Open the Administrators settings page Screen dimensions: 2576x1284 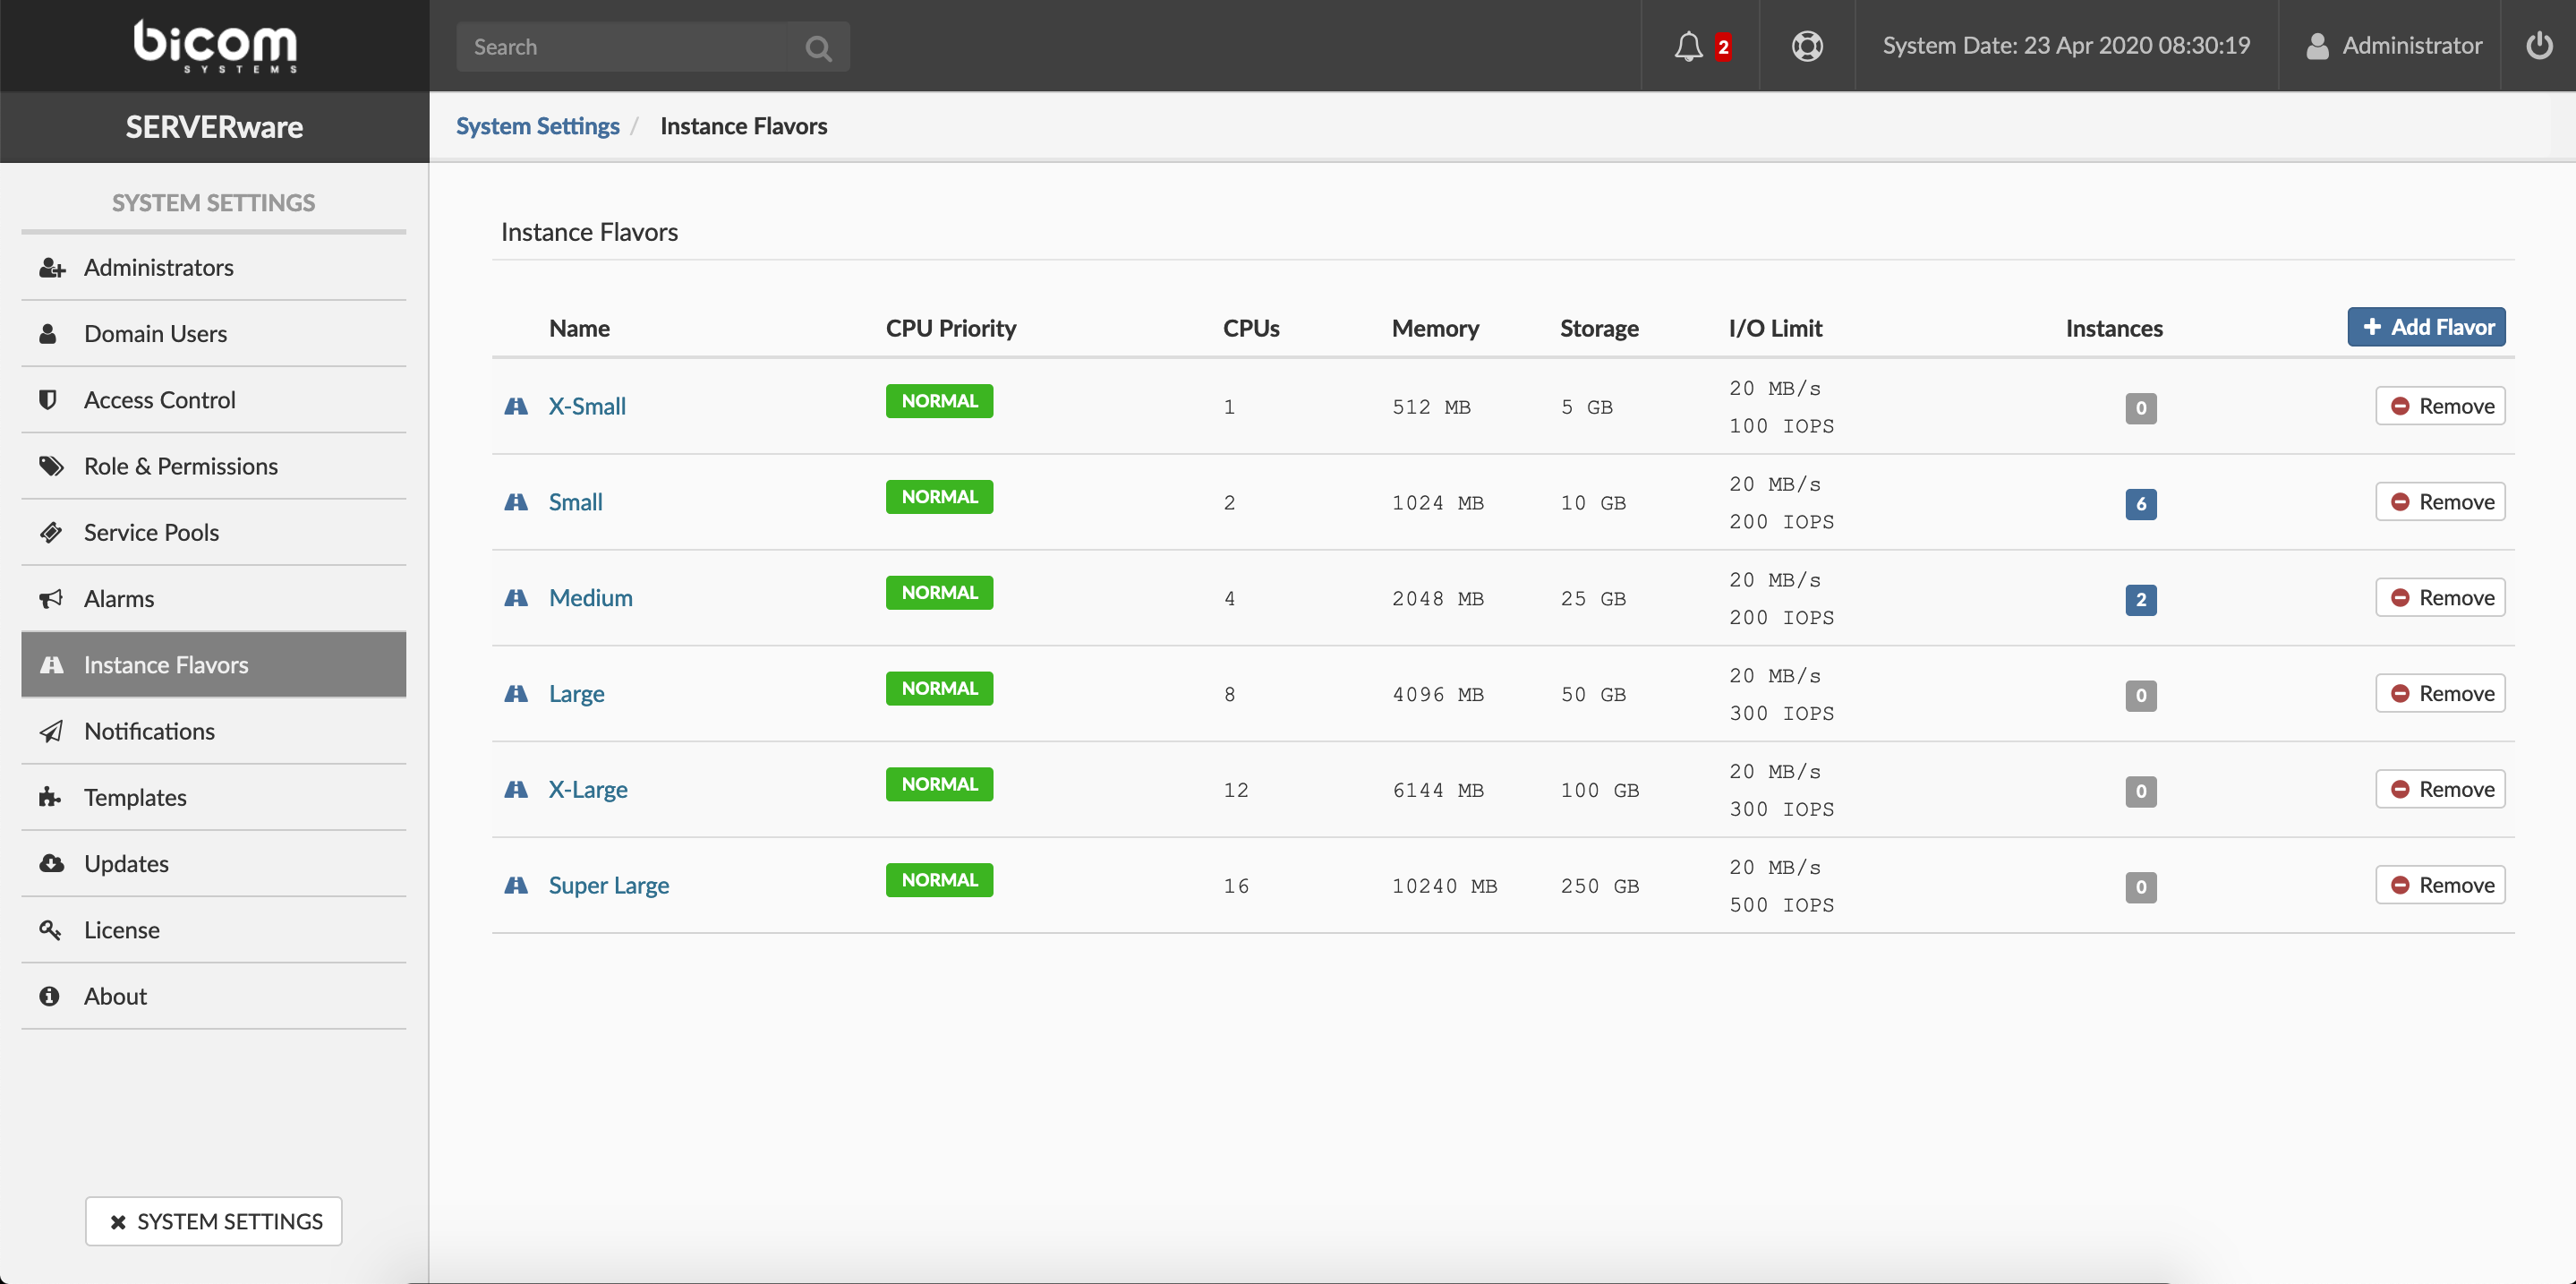[158, 267]
